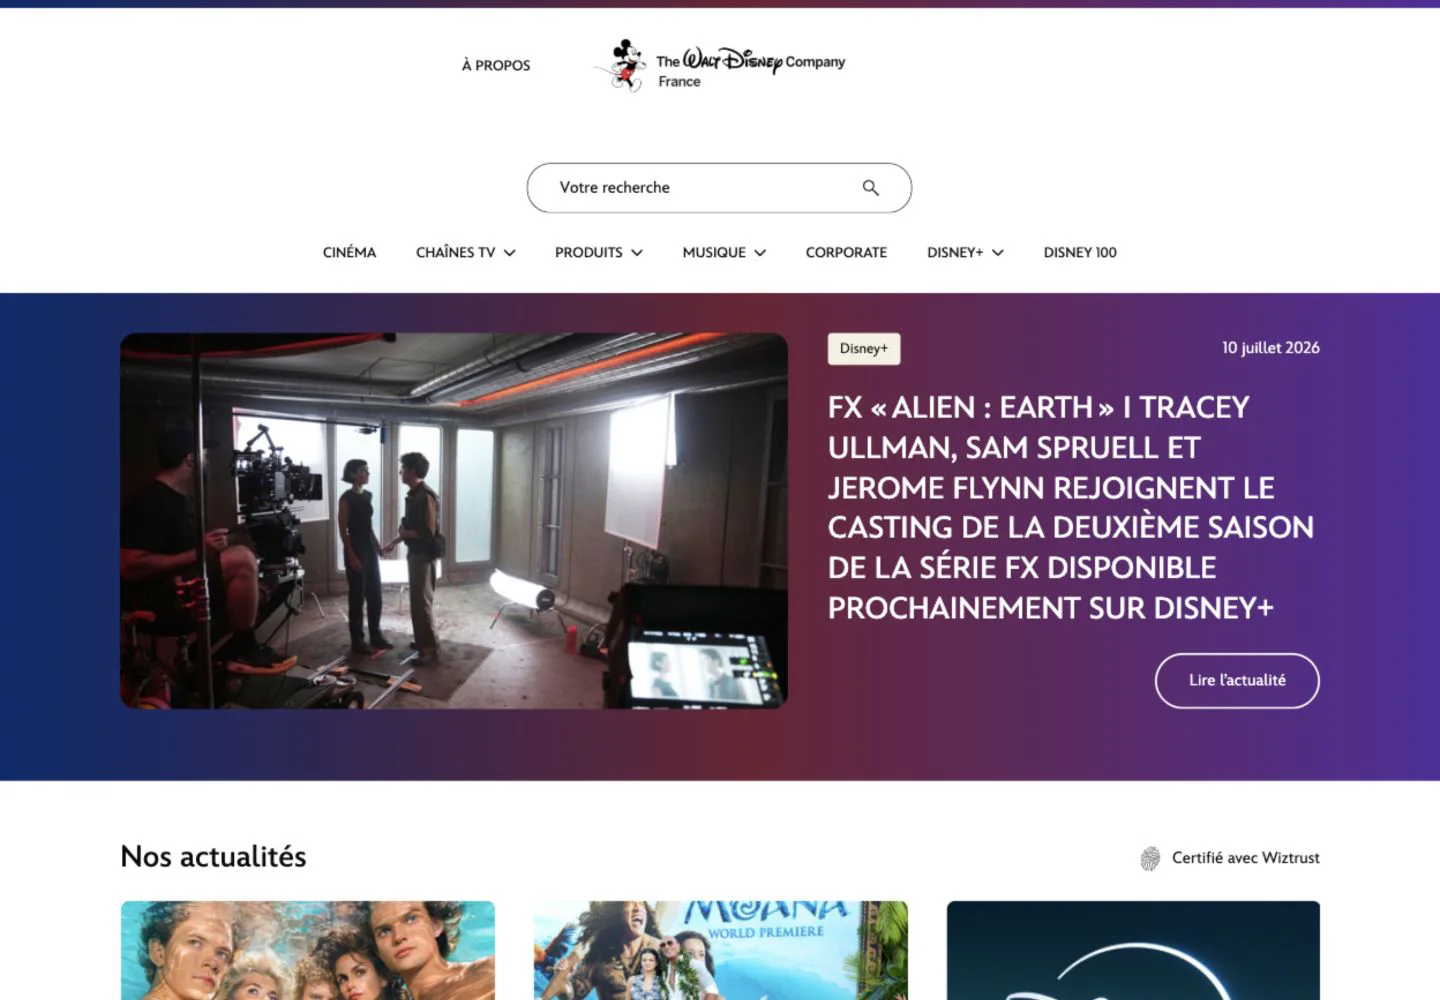
Task: Click the magnifying glass search icon
Action: click(x=870, y=188)
